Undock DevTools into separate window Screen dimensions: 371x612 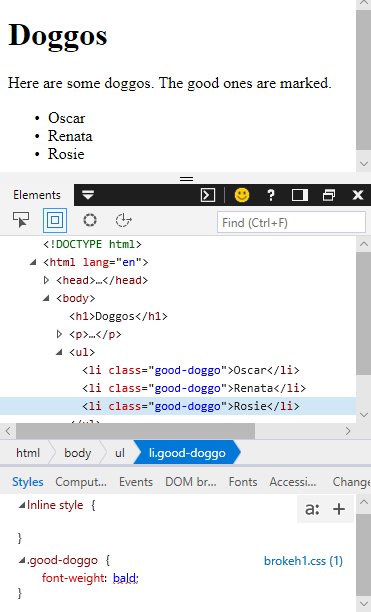329,195
